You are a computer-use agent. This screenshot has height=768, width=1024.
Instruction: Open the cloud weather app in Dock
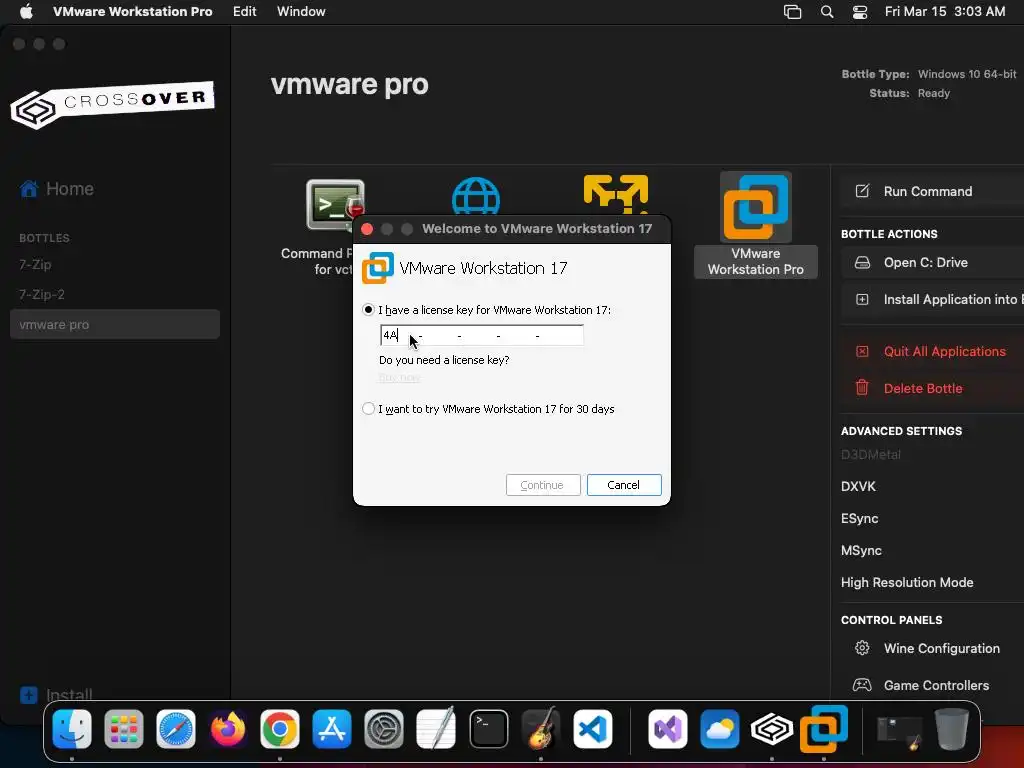tap(720, 729)
